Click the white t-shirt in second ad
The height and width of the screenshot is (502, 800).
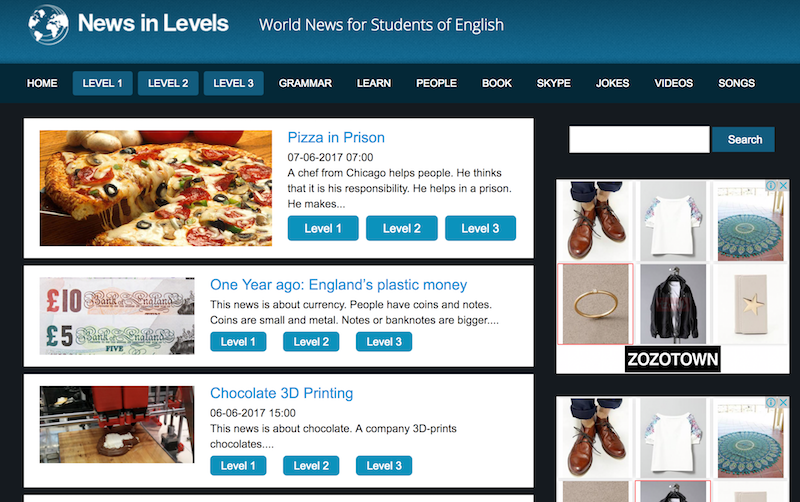pyautogui.click(x=673, y=438)
